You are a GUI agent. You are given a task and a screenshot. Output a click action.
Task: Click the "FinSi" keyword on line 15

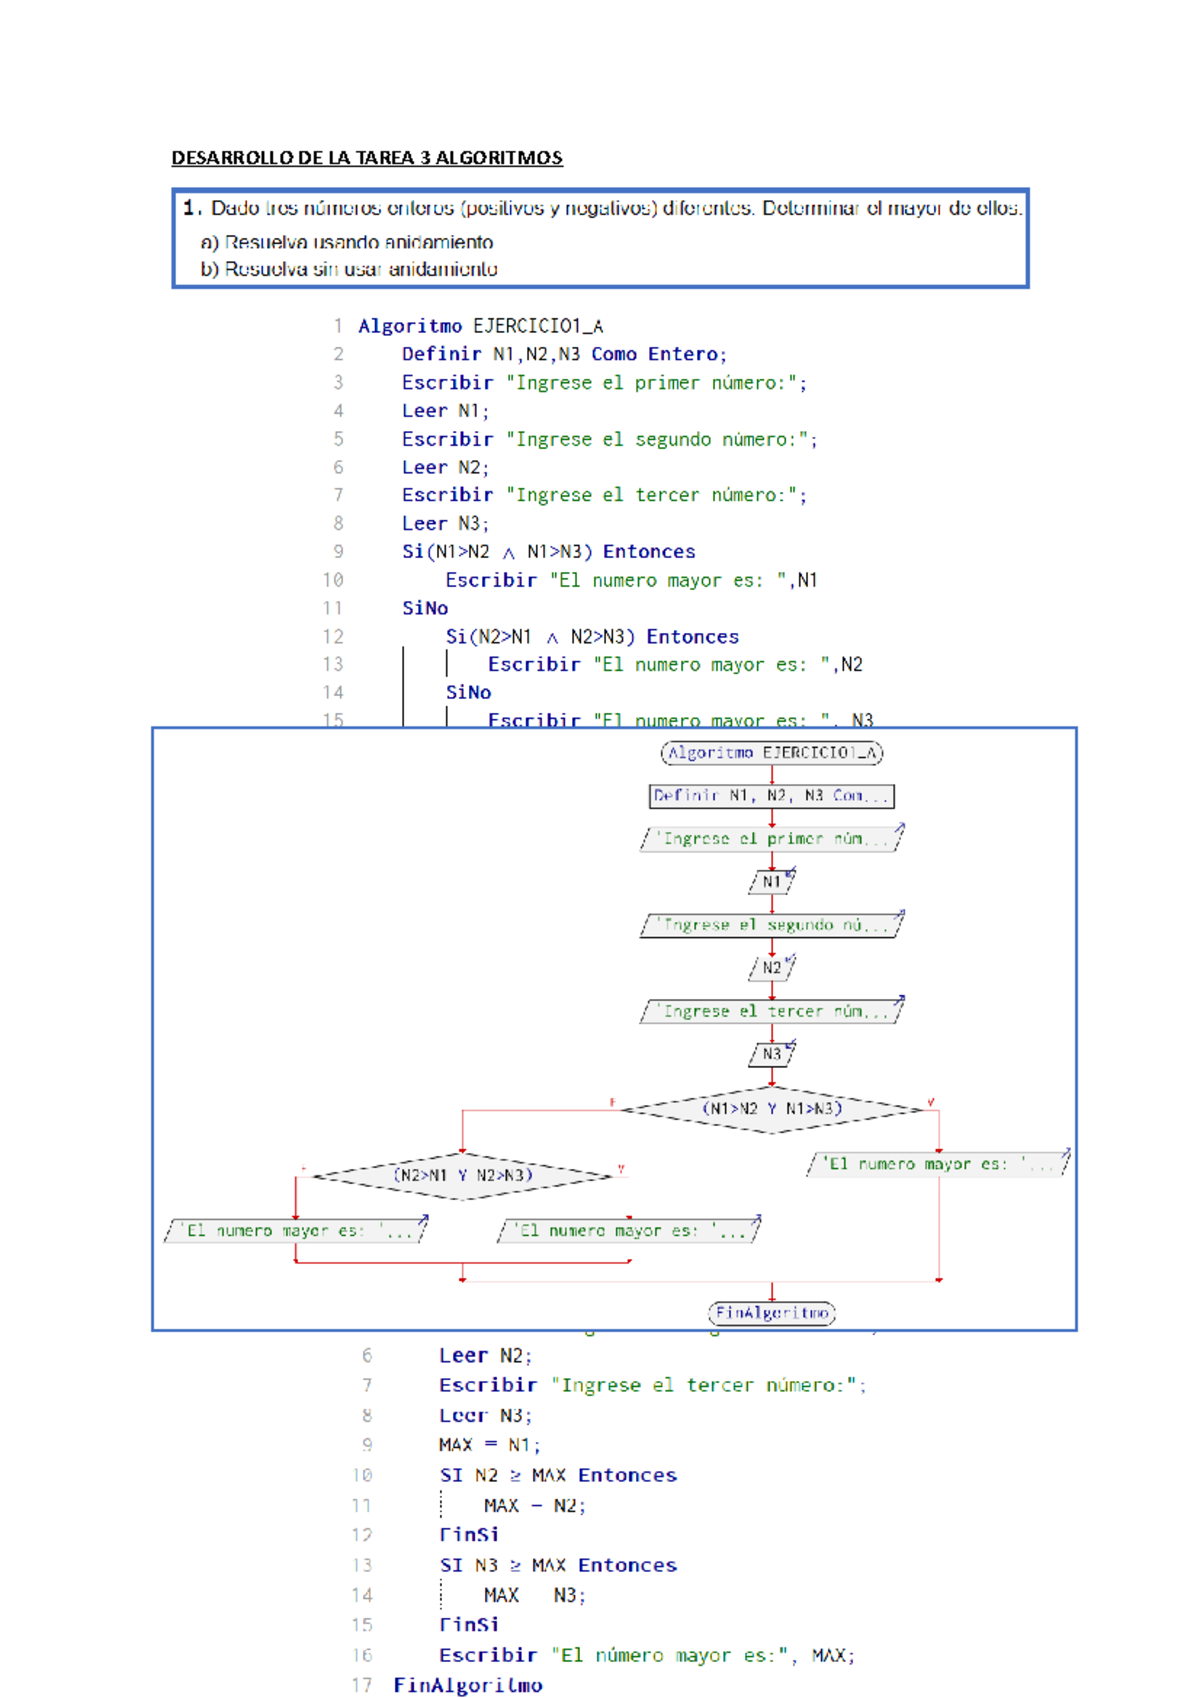pyautogui.click(x=469, y=1625)
